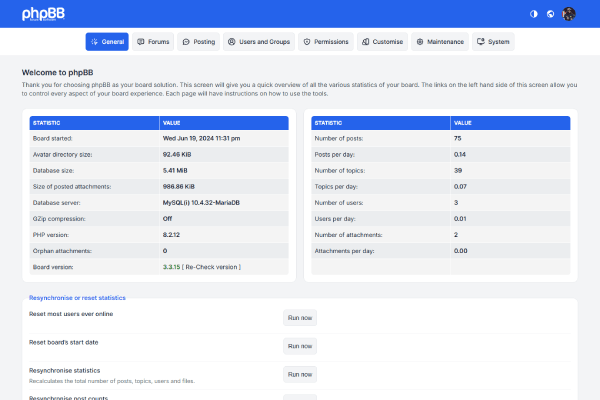Image resolution: width=600 pixels, height=400 pixels.
Task: Click the number of topics value '39'
Action: coord(458,170)
